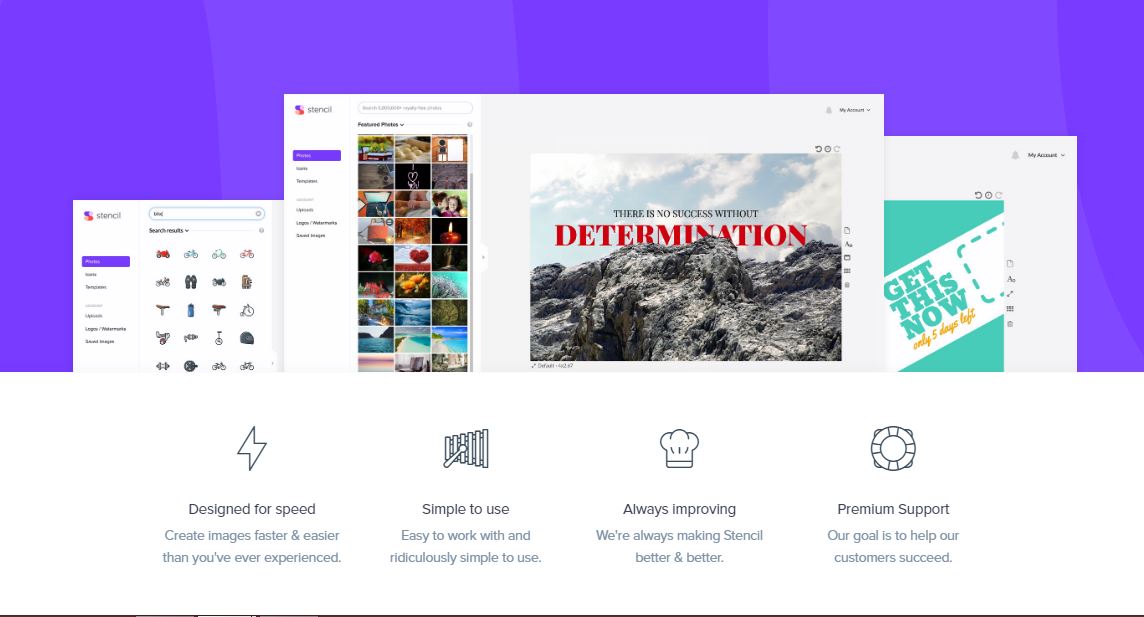
Task: Open the help icon beside Search results
Action: pyautogui.click(x=261, y=230)
